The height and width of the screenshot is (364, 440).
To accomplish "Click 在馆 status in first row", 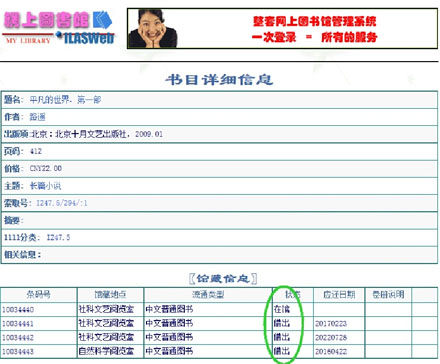I will tap(282, 309).
